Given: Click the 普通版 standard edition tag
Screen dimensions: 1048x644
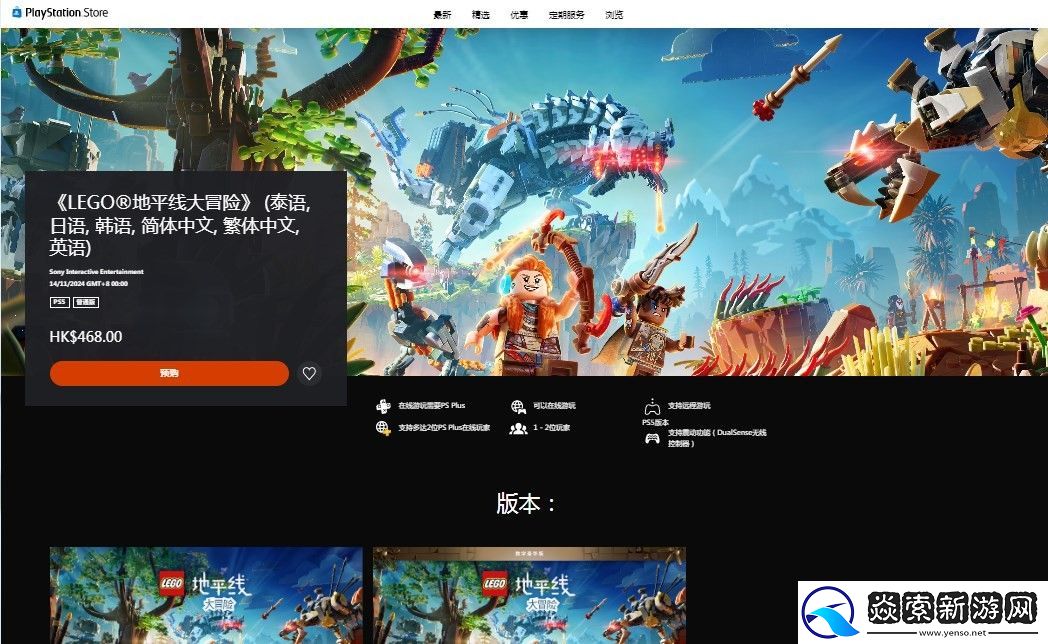Looking at the screenshot, I should 86,302.
